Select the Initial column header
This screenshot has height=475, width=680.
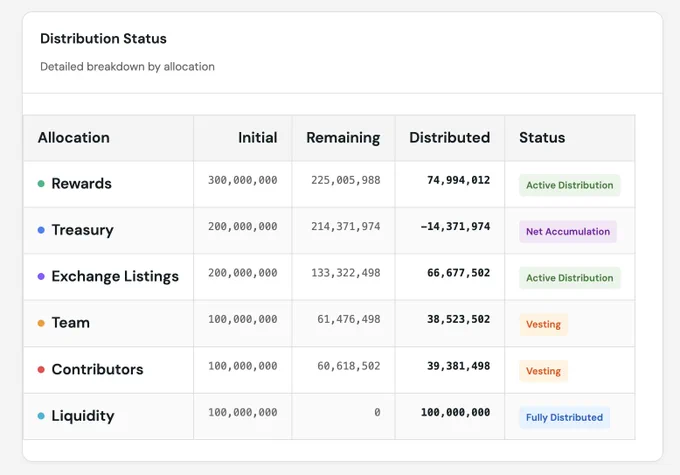pos(258,138)
